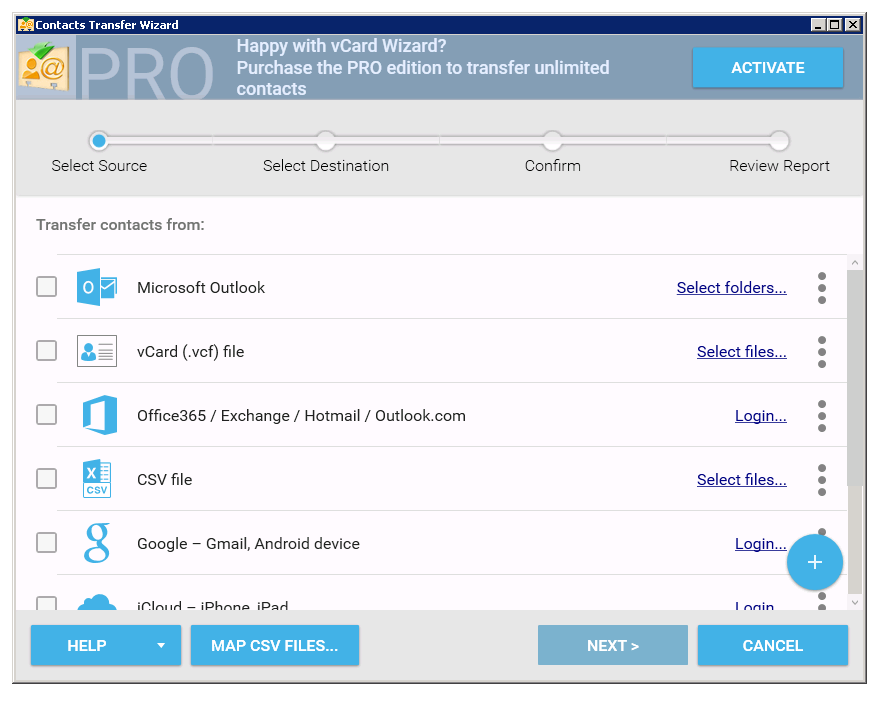Open Select folders link for Outlook
893x707 pixels.
coord(731,288)
